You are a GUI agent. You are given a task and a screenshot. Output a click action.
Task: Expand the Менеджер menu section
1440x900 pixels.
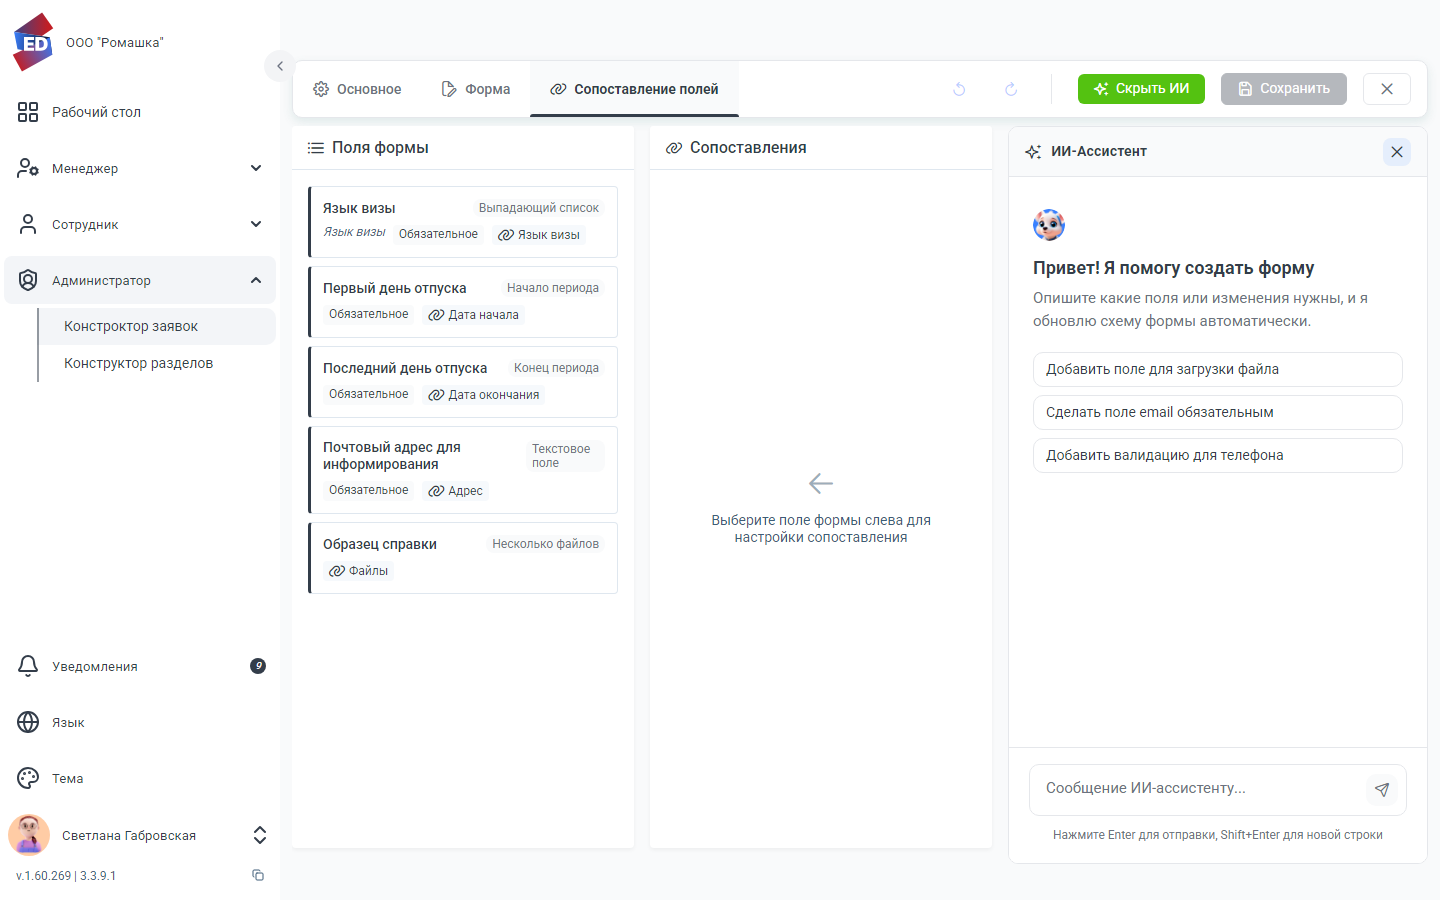(140, 168)
